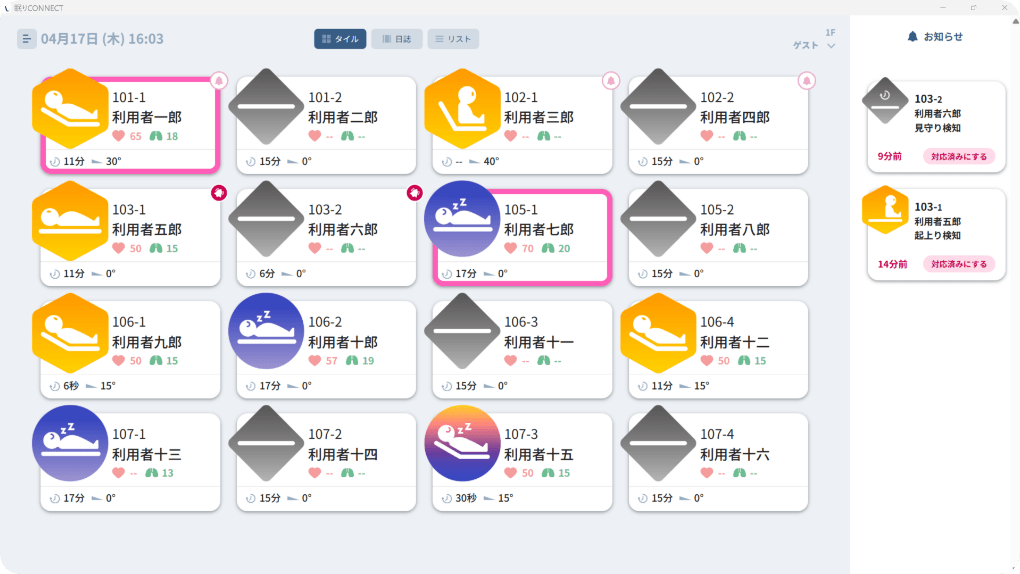Click the gray diamond icon for 107-2
Screen dimensions: 1020x574
point(266,443)
